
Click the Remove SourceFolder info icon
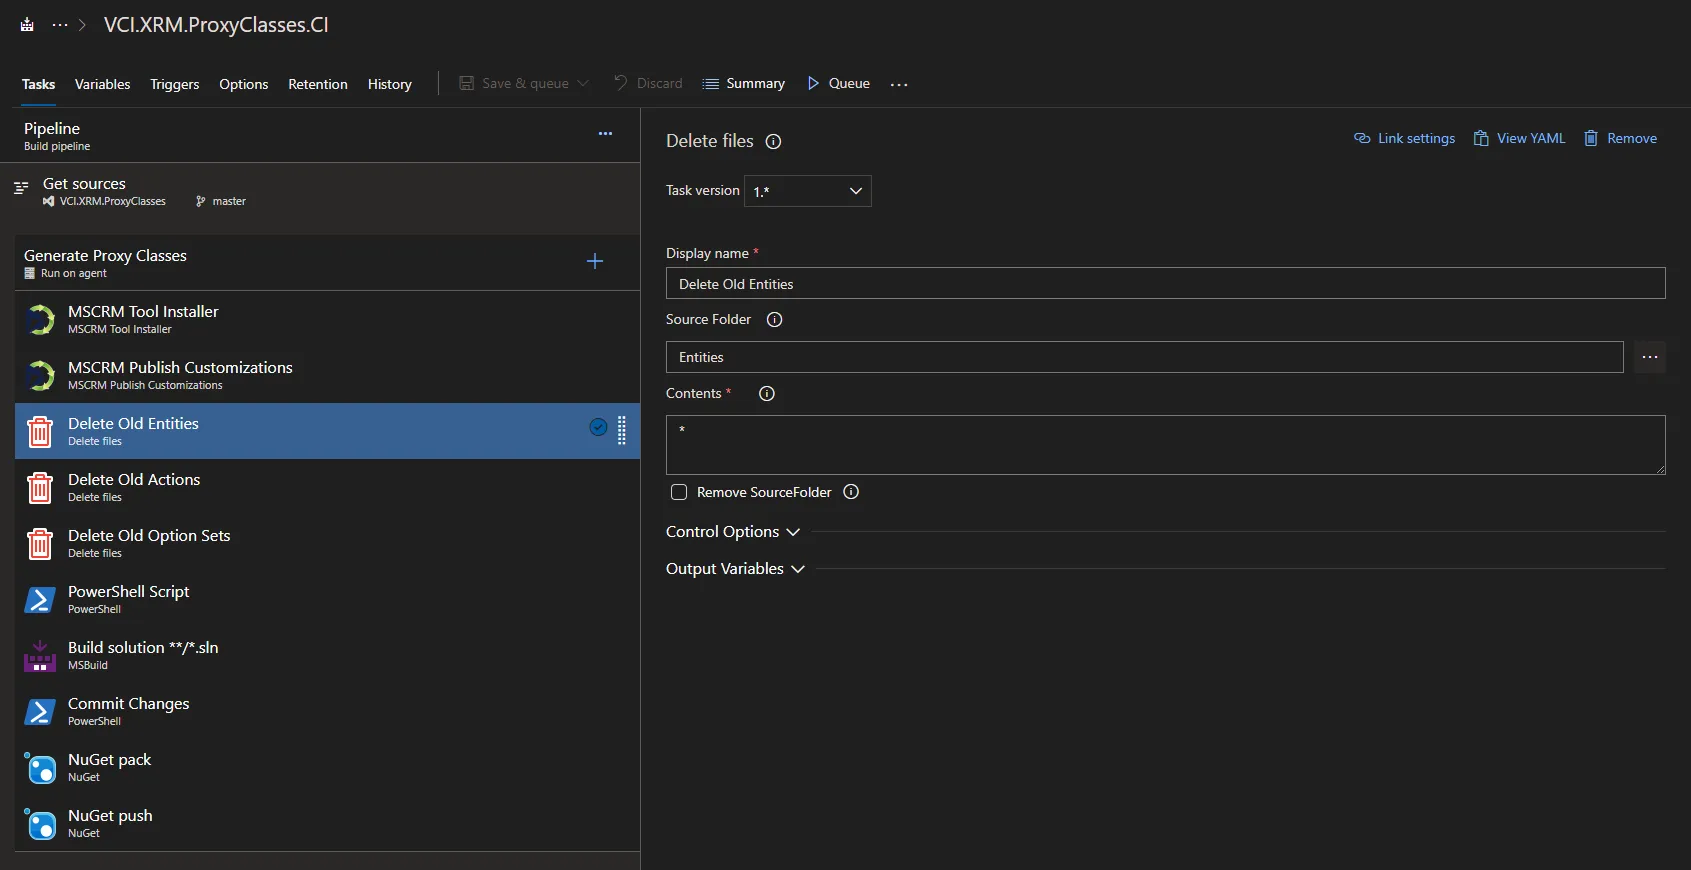851,492
